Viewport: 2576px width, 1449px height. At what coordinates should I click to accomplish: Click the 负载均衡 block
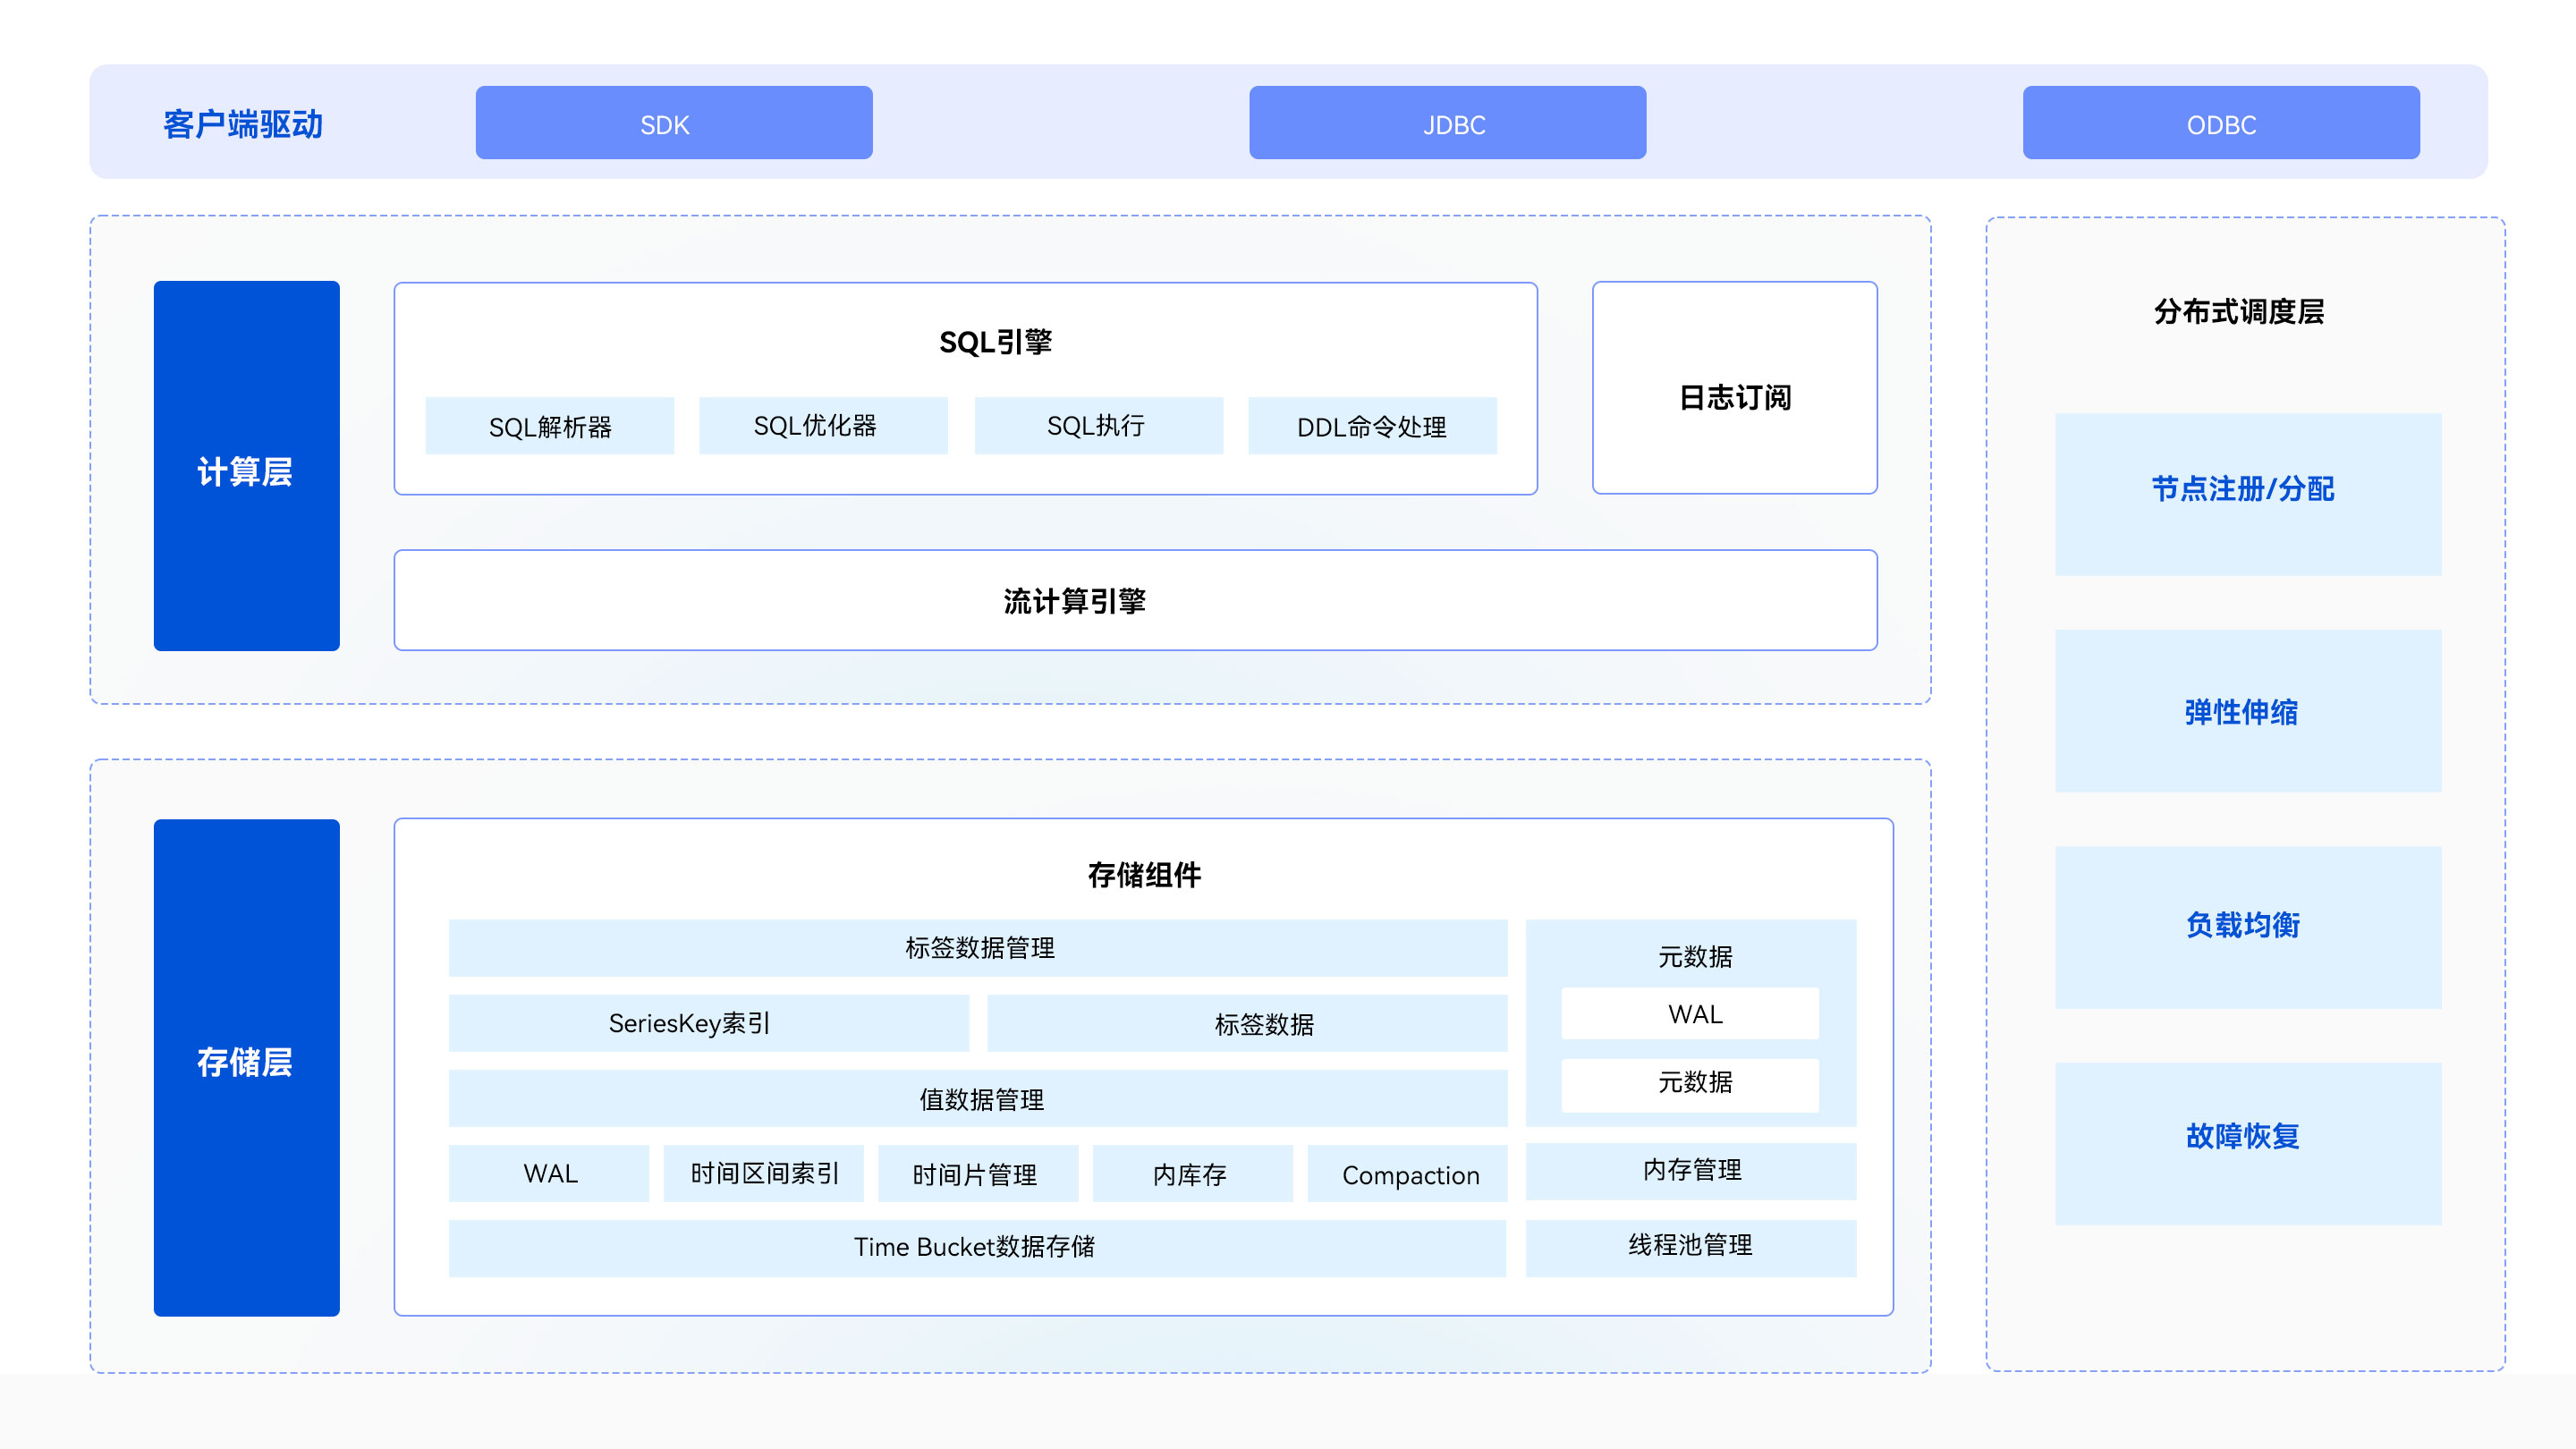[2247, 927]
